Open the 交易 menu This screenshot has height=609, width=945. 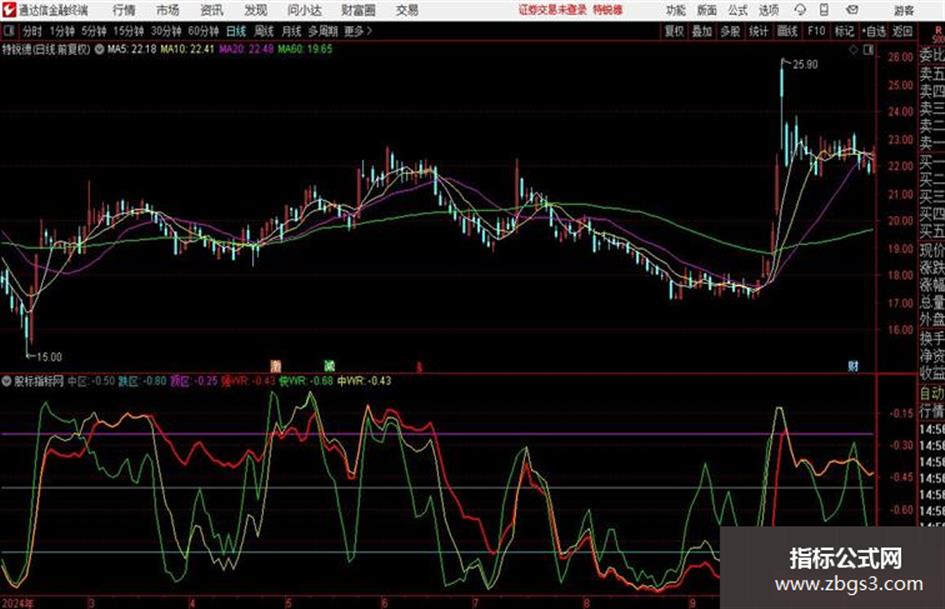[x=407, y=10]
